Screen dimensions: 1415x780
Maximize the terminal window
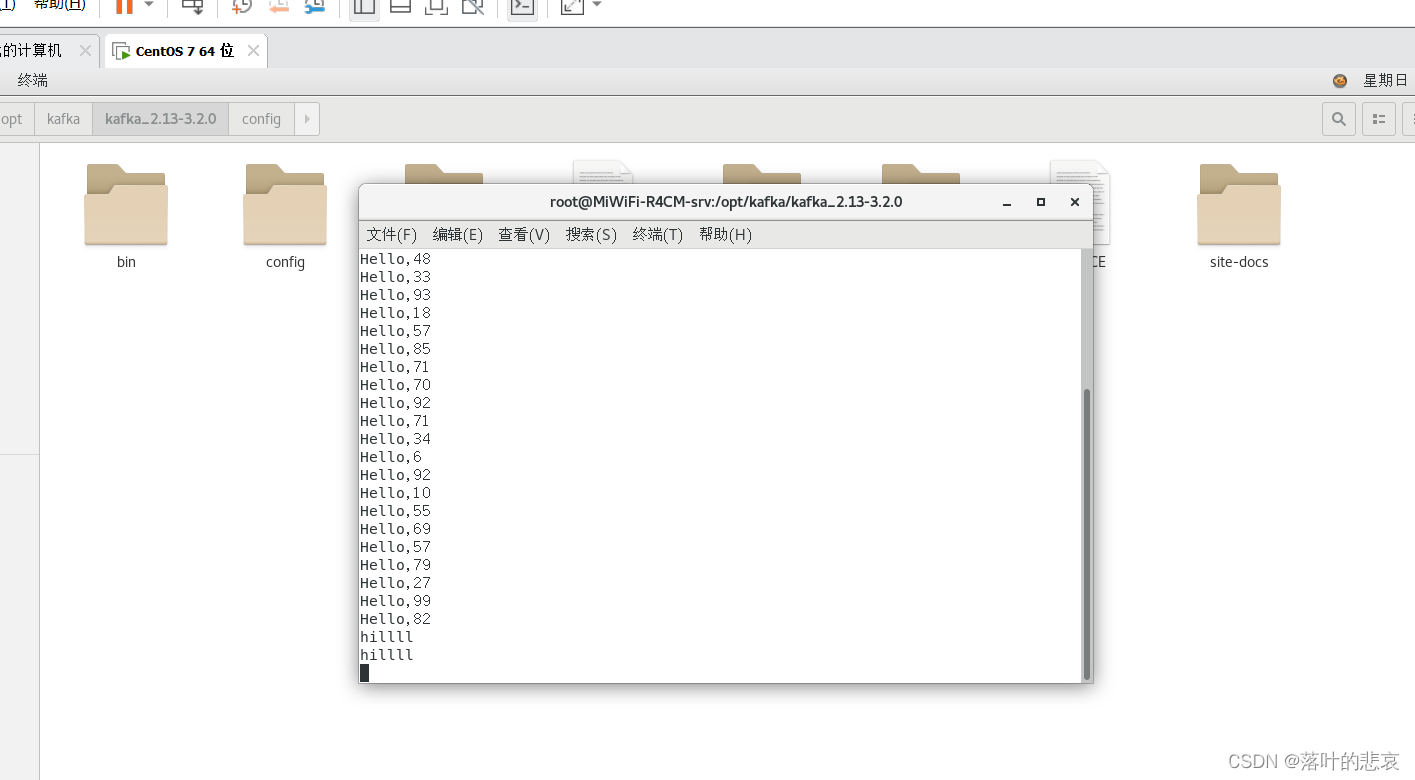point(1041,202)
